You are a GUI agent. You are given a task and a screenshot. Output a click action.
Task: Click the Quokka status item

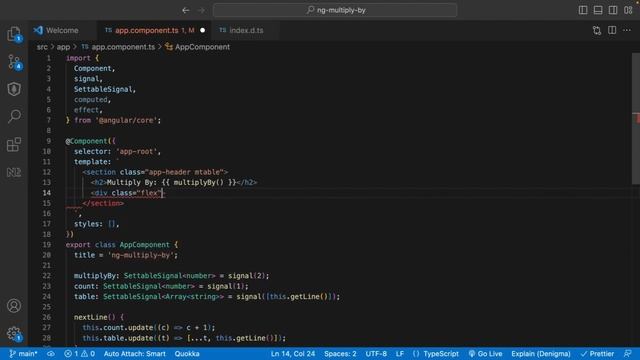(187, 354)
